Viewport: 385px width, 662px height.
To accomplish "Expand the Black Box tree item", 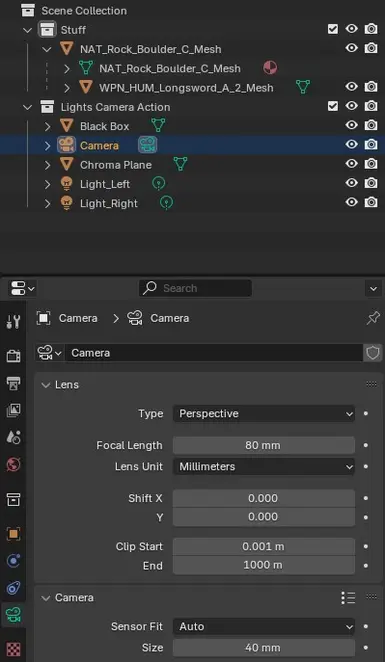I will click(x=47, y=126).
